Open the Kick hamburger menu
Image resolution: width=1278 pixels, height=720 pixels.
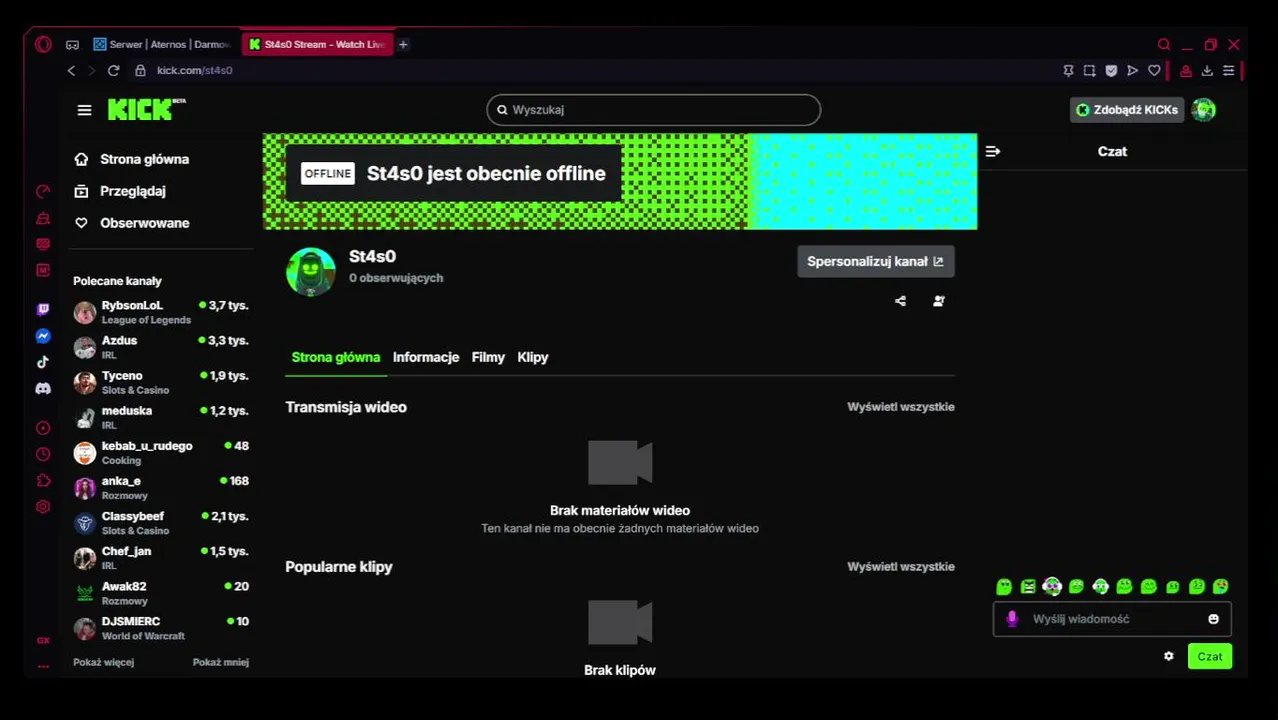pyautogui.click(x=84, y=110)
